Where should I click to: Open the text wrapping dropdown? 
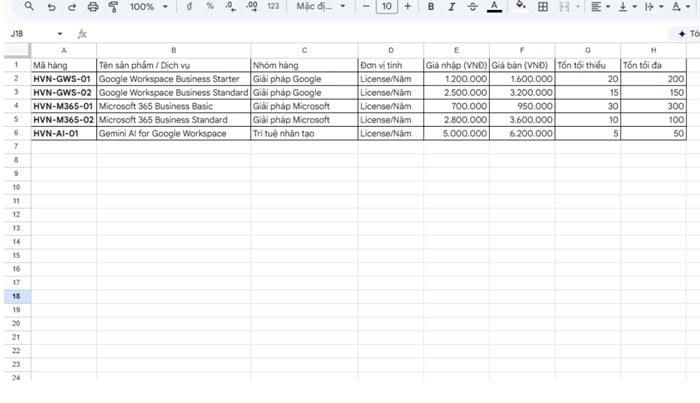click(x=654, y=7)
